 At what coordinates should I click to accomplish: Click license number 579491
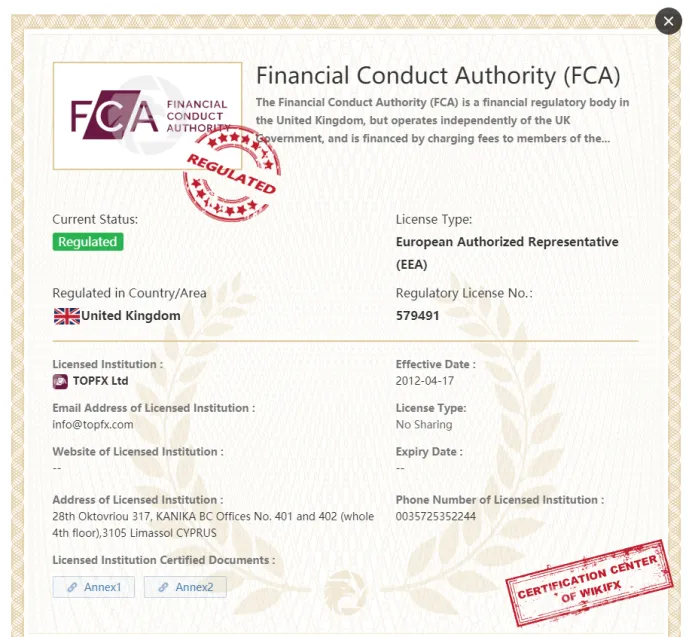tap(417, 316)
